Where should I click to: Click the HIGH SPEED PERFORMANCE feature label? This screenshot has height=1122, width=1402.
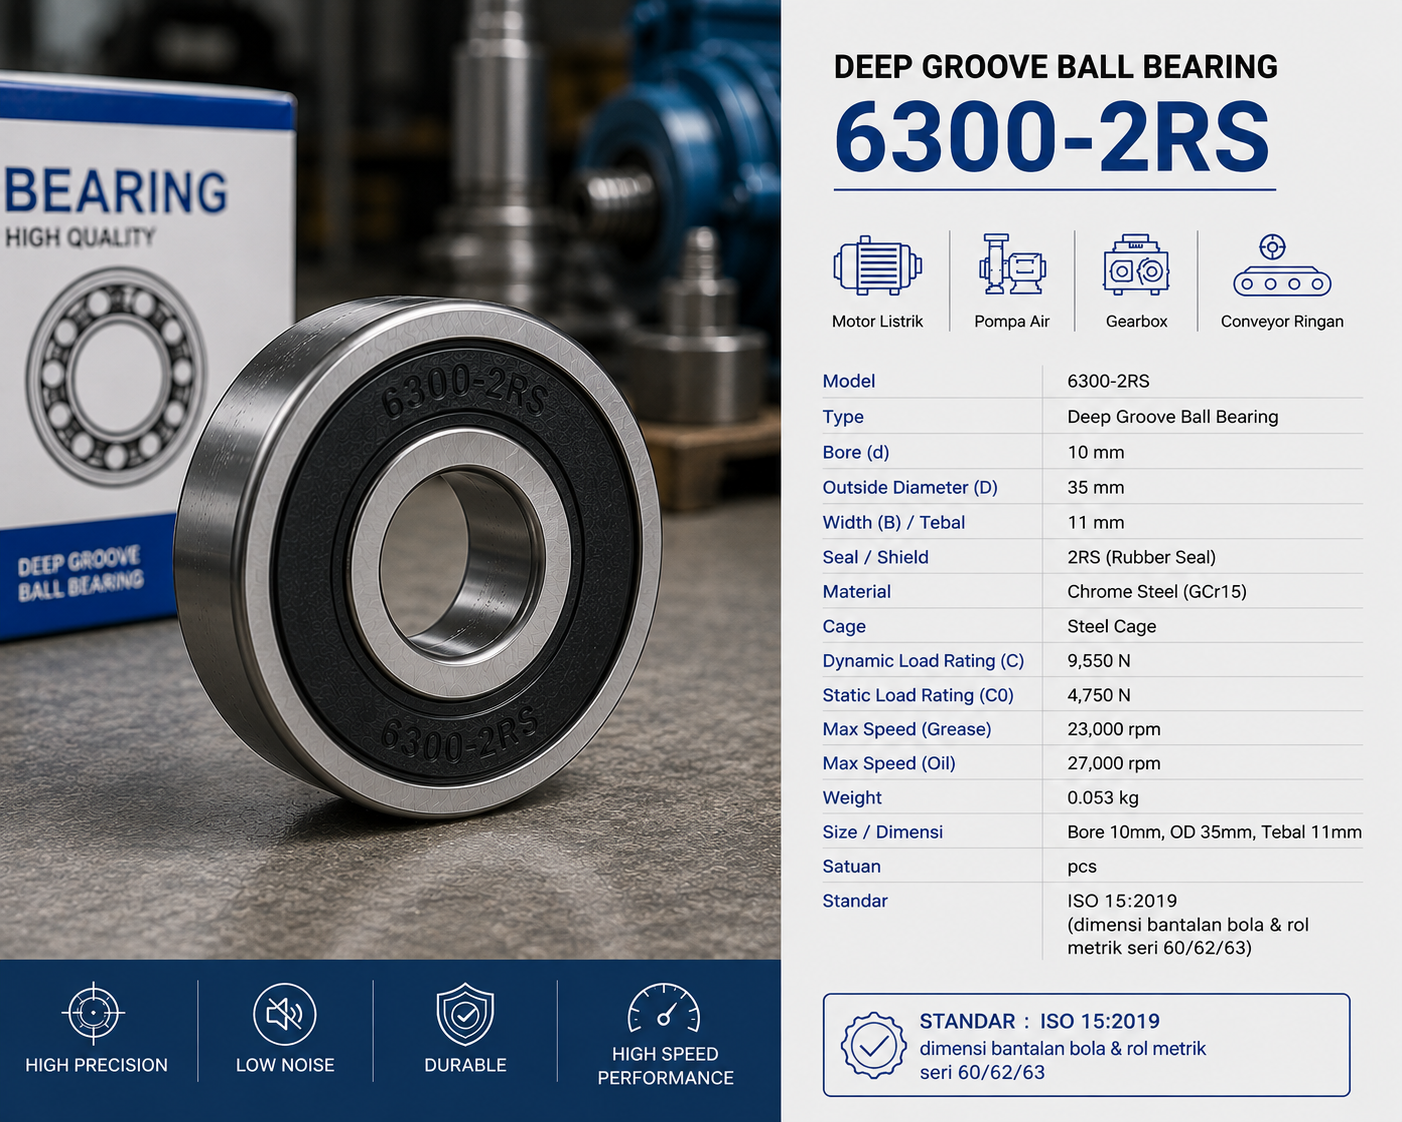coord(665,1066)
